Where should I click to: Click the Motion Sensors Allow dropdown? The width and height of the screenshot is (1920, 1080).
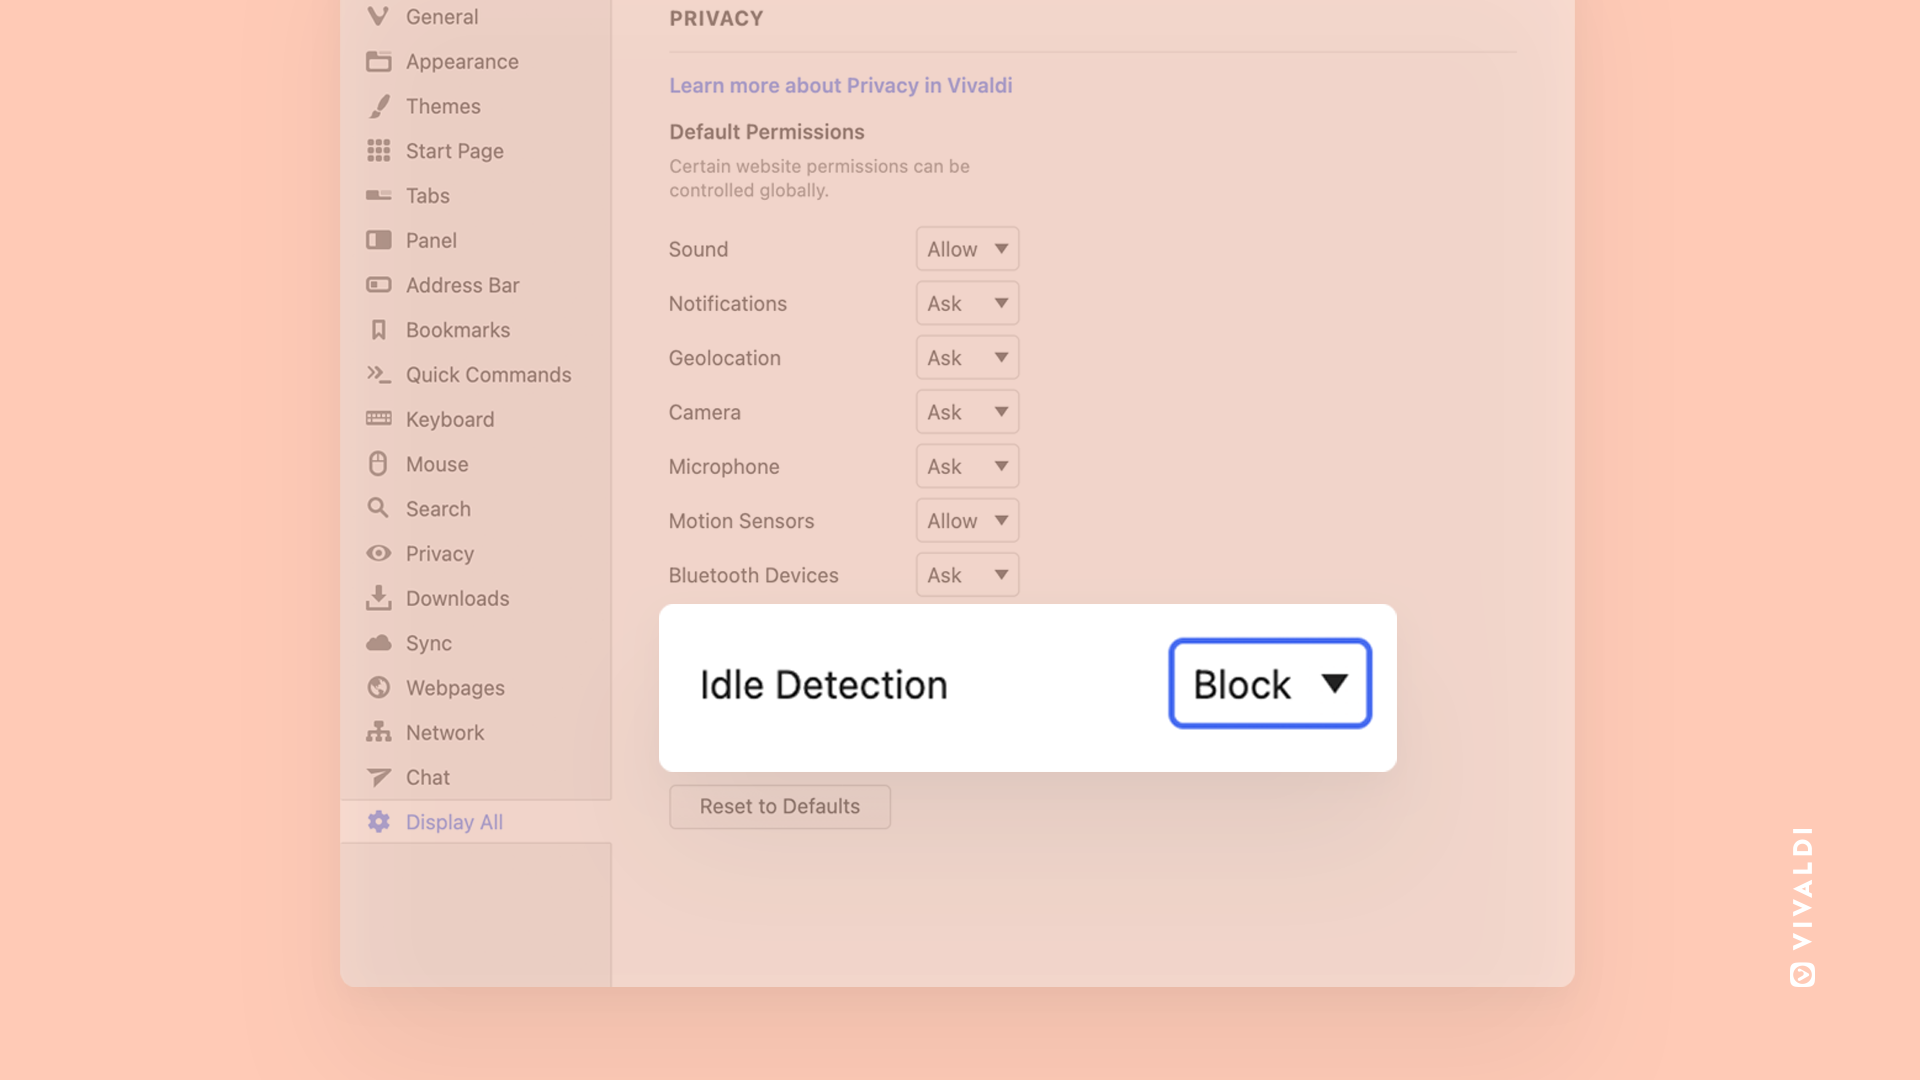pyautogui.click(x=967, y=520)
